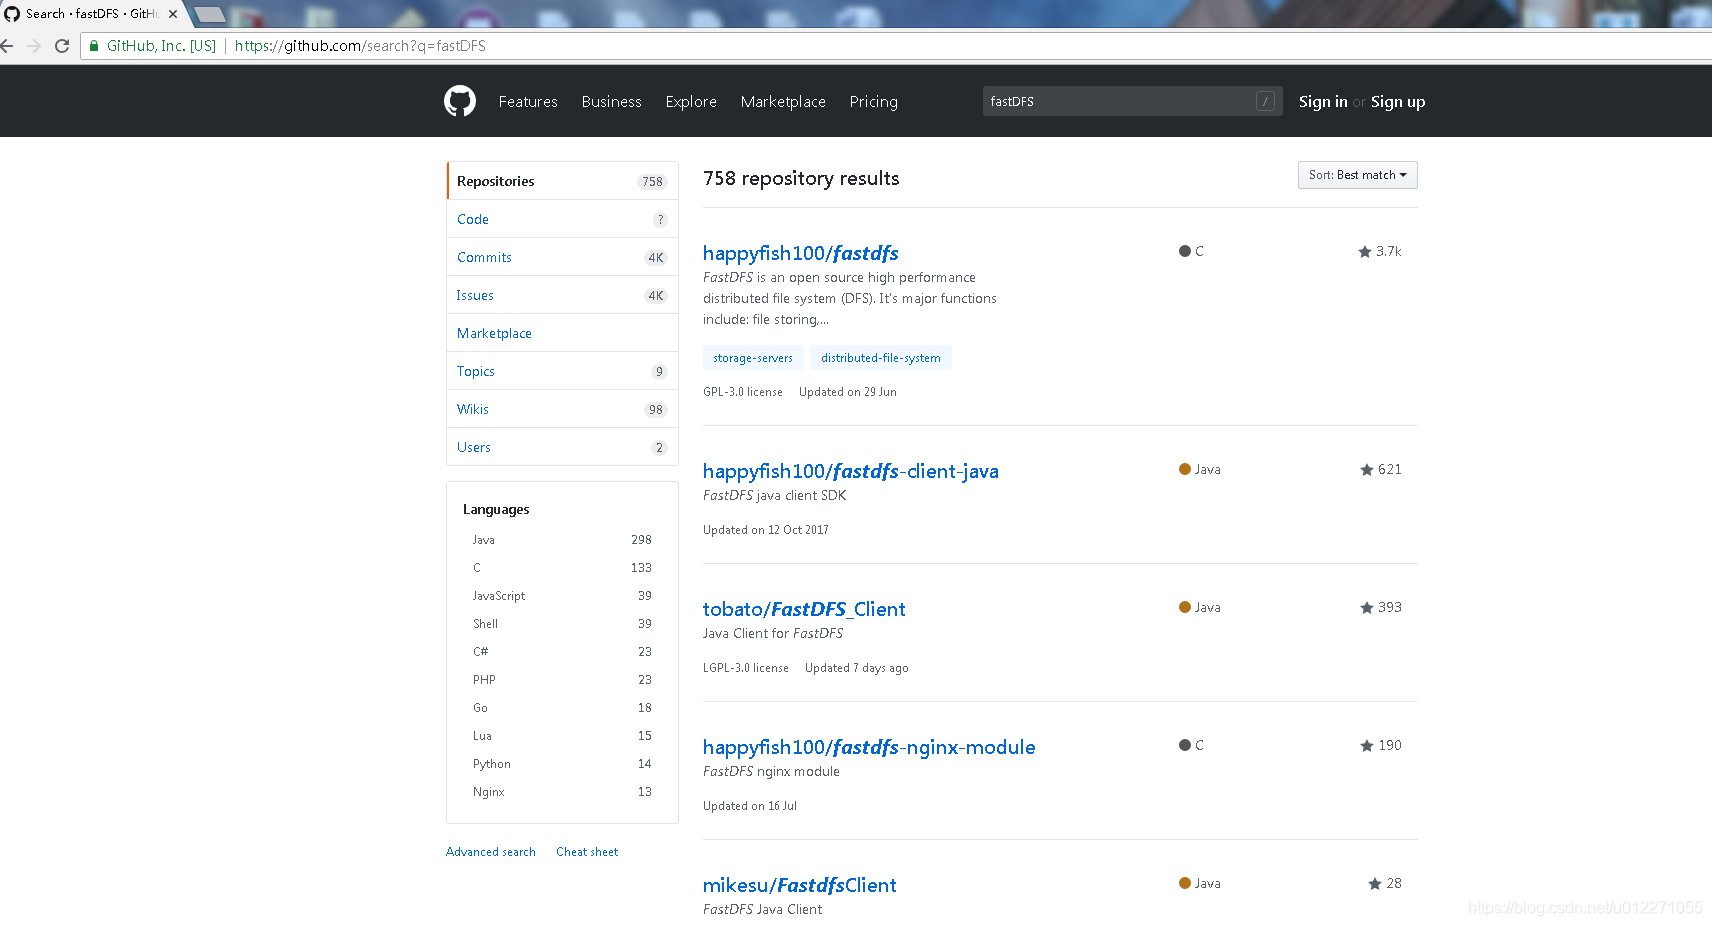This screenshot has height=926, width=1712.
Task: Open happyfish100/fastdfs-client-java repository
Action: 851,471
